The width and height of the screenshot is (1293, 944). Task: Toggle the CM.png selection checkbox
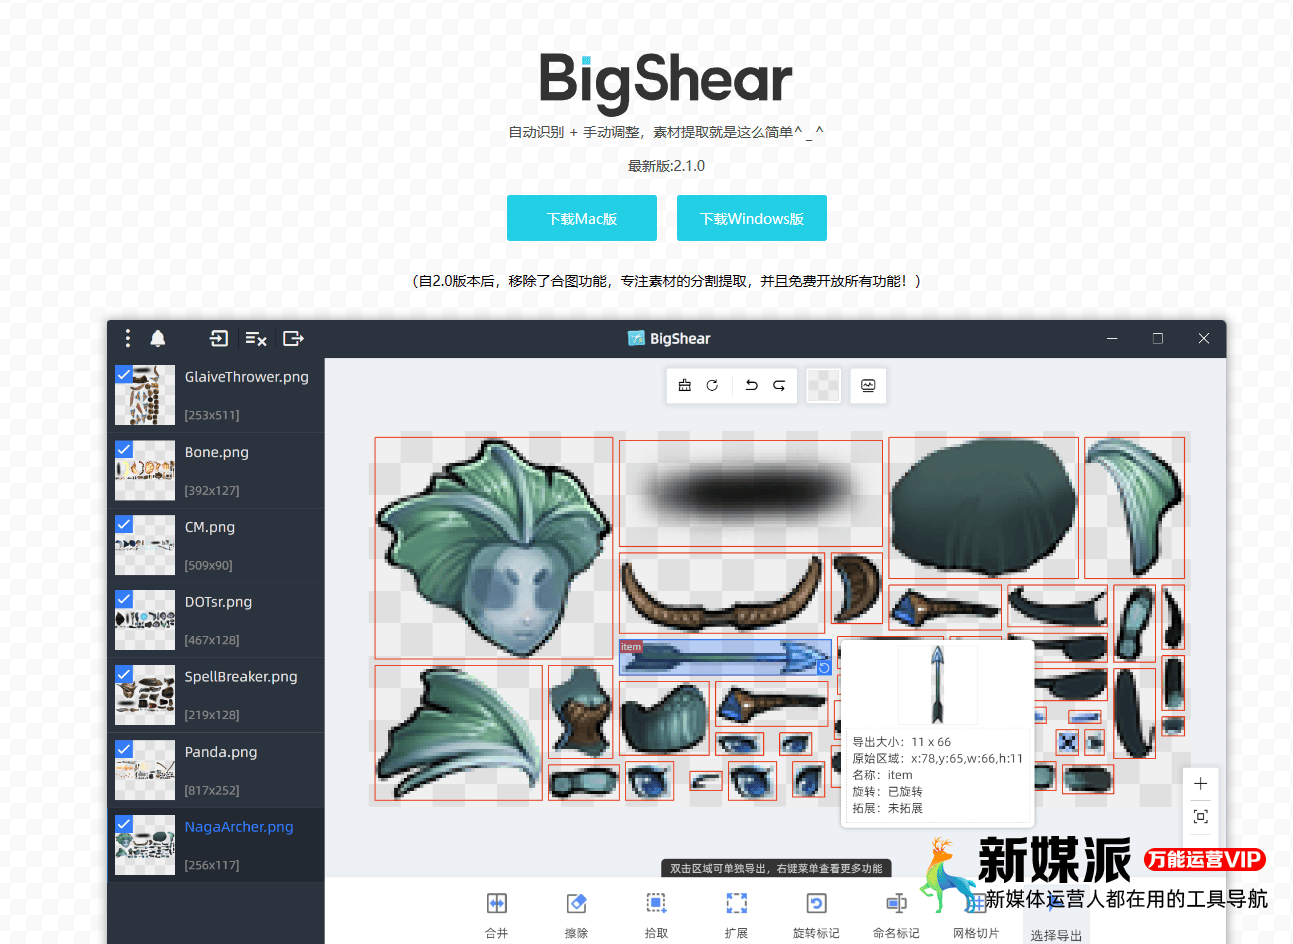tap(124, 523)
